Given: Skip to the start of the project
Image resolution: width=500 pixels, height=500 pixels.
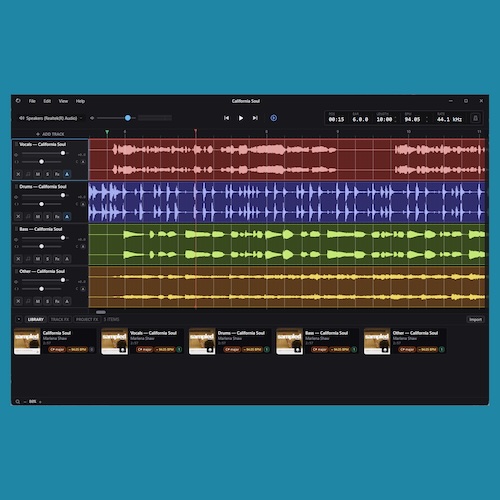Looking at the screenshot, I should coord(226,118).
